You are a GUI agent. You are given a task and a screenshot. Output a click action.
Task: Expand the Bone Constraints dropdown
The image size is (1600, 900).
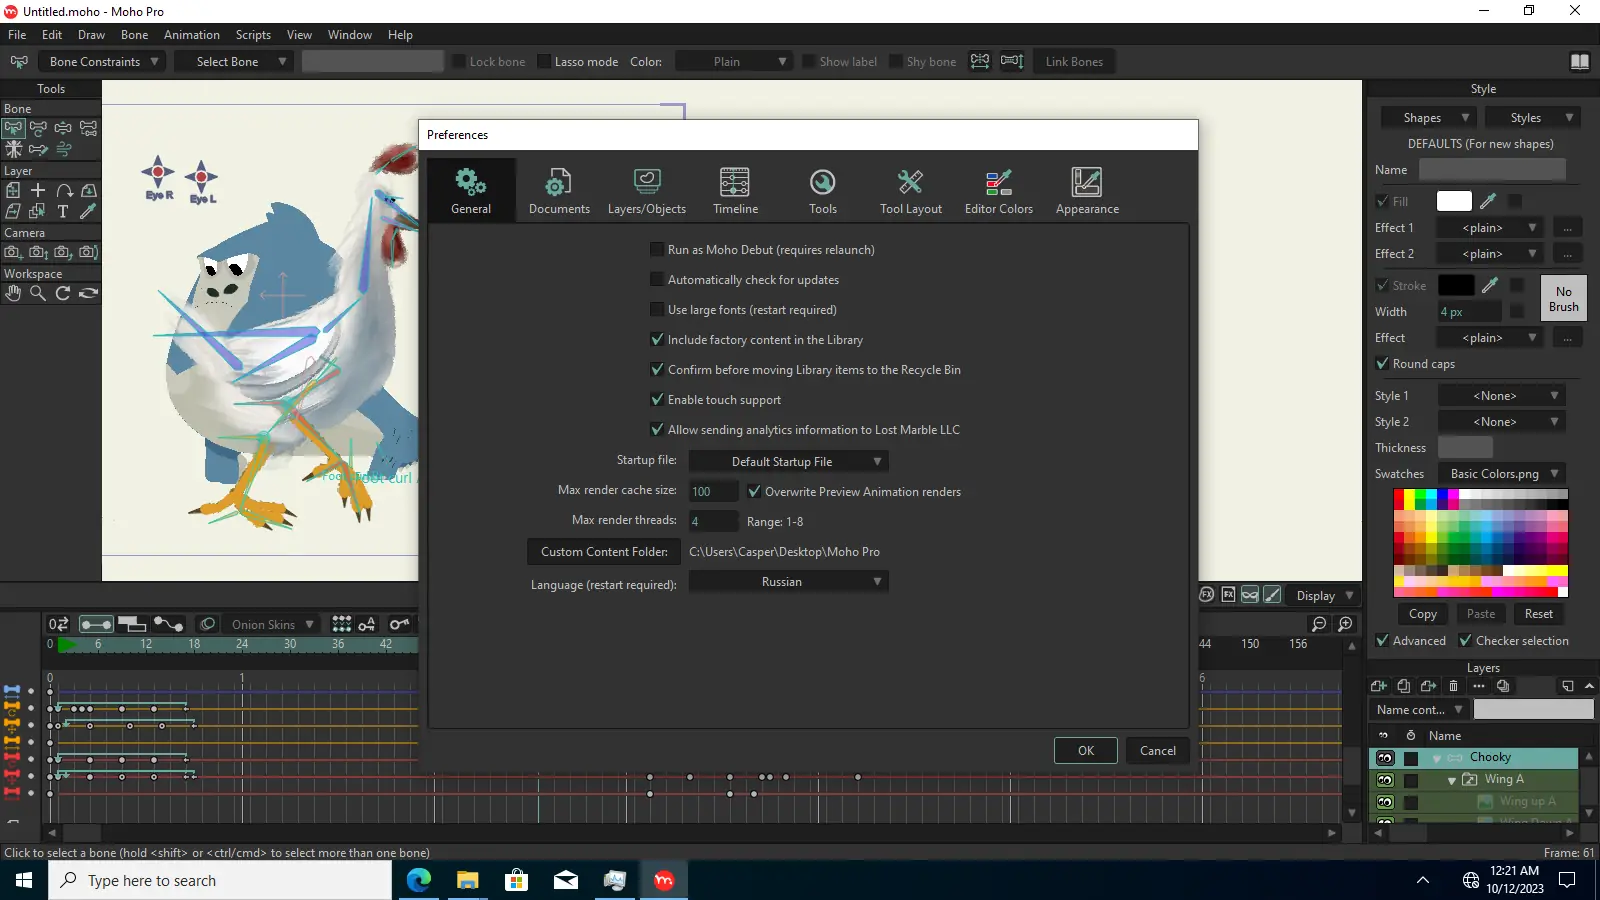point(102,62)
